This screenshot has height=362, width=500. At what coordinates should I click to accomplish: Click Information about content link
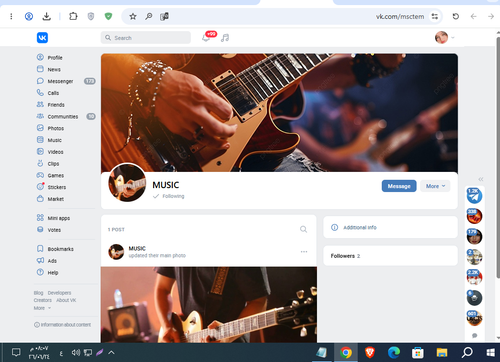pyautogui.click(x=62, y=325)
